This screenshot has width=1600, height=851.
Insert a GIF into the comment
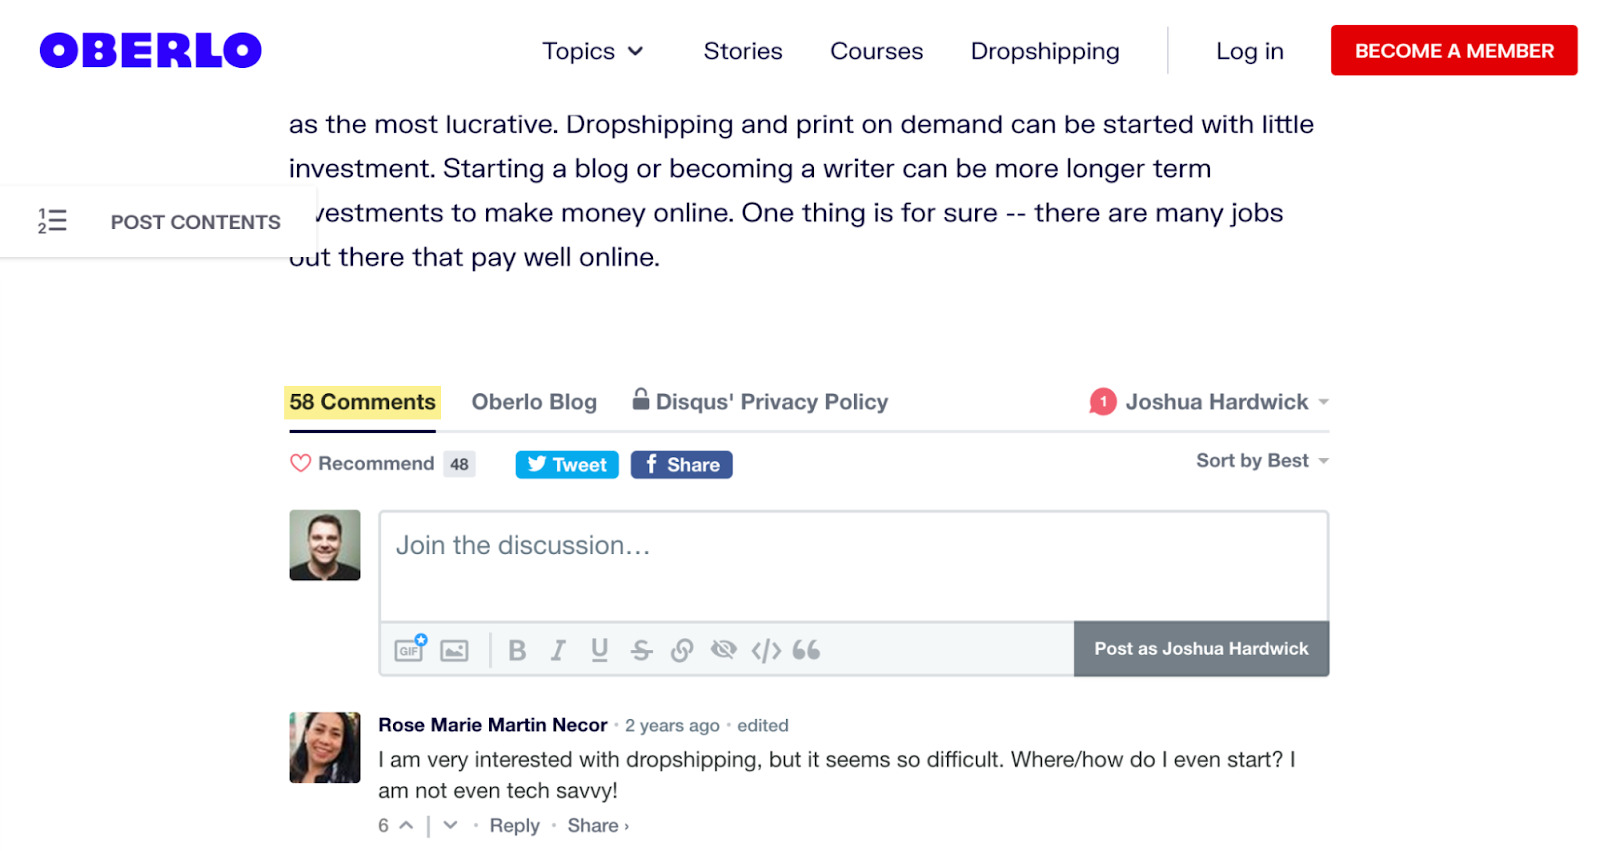[409, 650]
